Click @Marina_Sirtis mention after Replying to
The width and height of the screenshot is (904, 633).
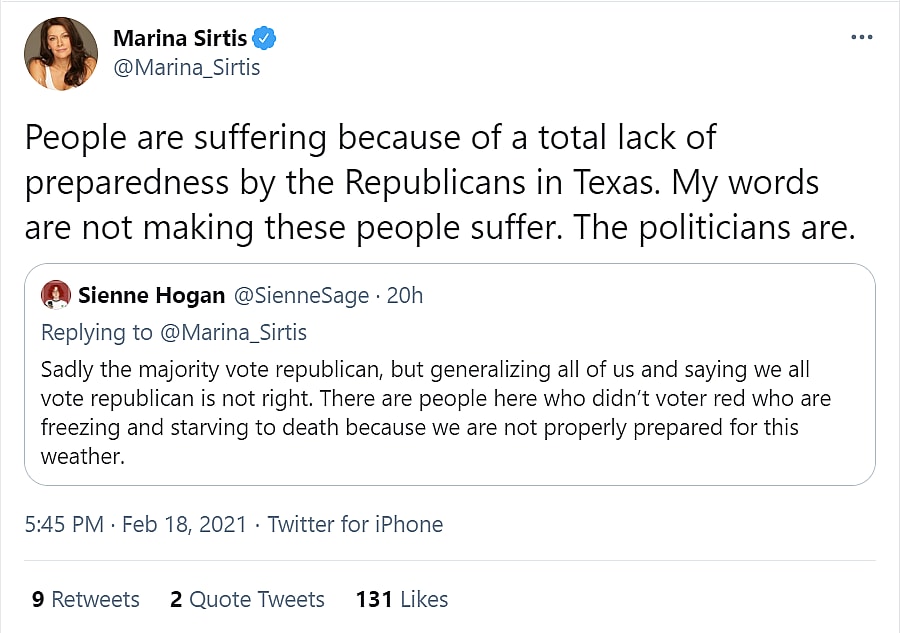[x=233, y=332]
